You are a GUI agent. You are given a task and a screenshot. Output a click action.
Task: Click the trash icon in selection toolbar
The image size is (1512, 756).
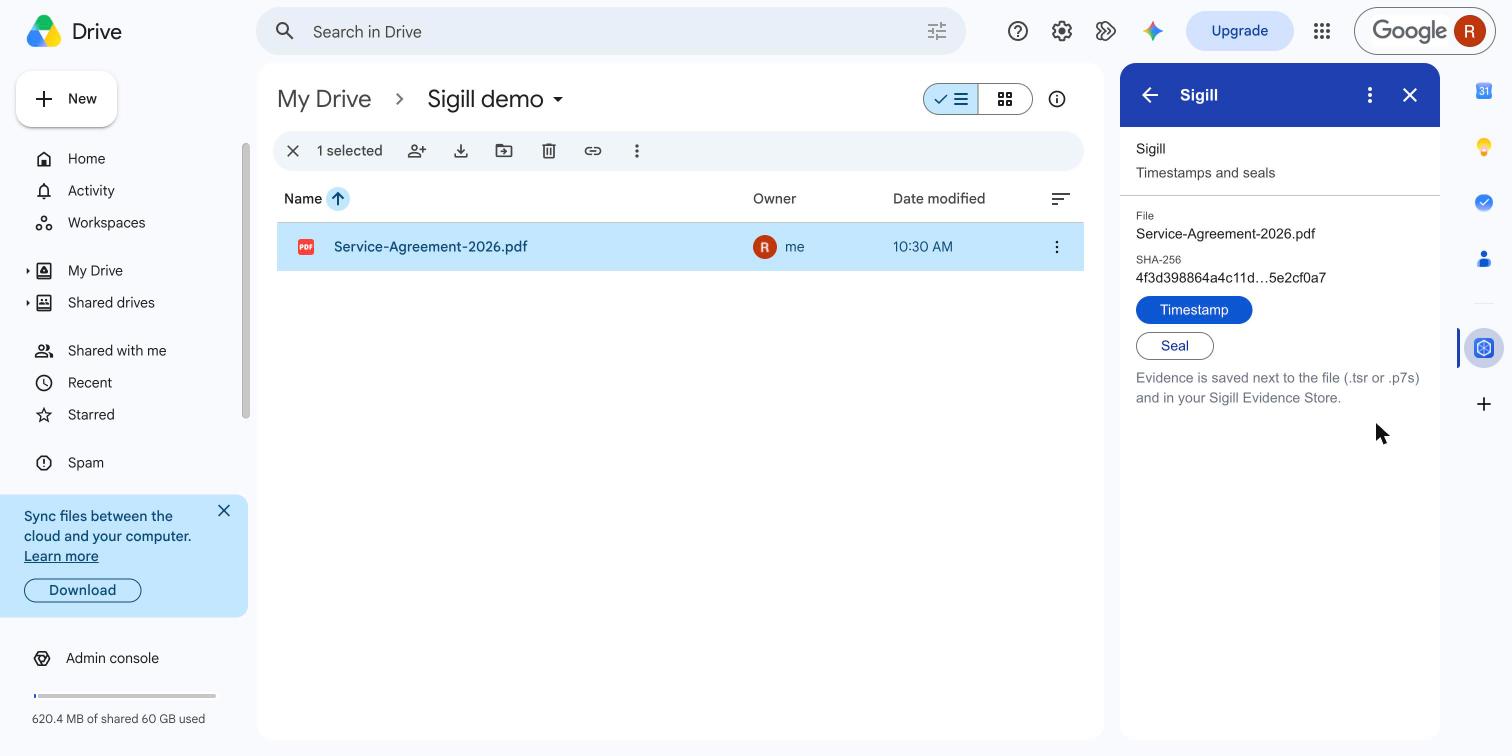pos(549,151)
